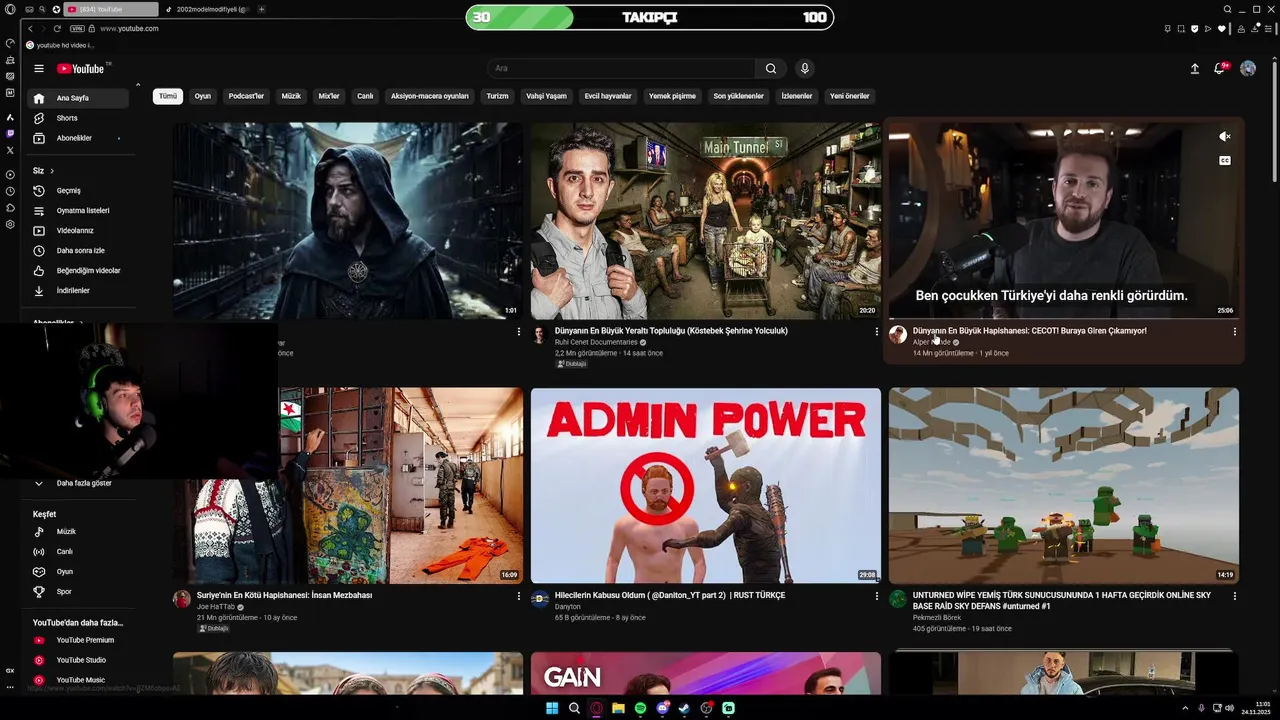Open Windows Start on the taskbar
The height and width of the screenshot is (720, 1280).
click(552, 708)
